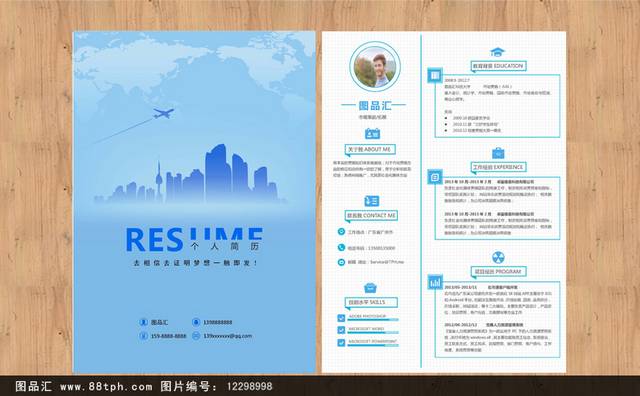
Task: Click the square document icon beside experience box
Action: (435, 177)
